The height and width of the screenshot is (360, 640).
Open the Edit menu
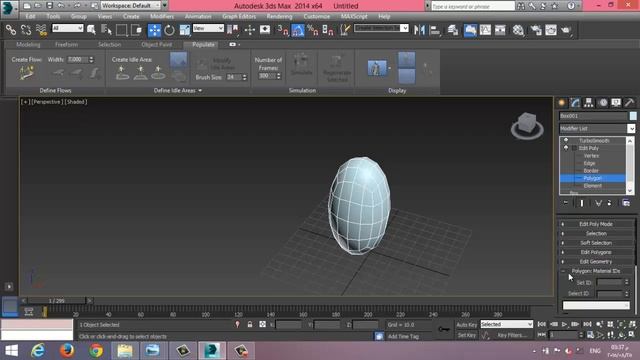(30, 16)
